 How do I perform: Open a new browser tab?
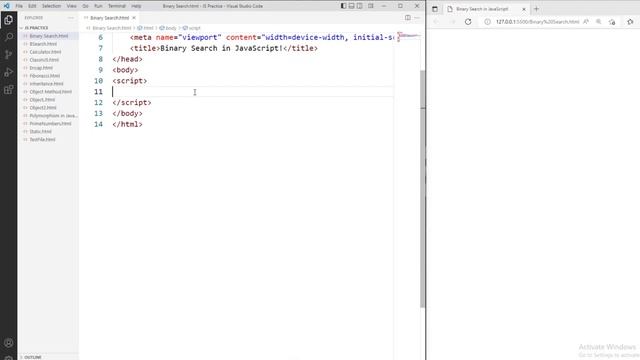point(536,9)
